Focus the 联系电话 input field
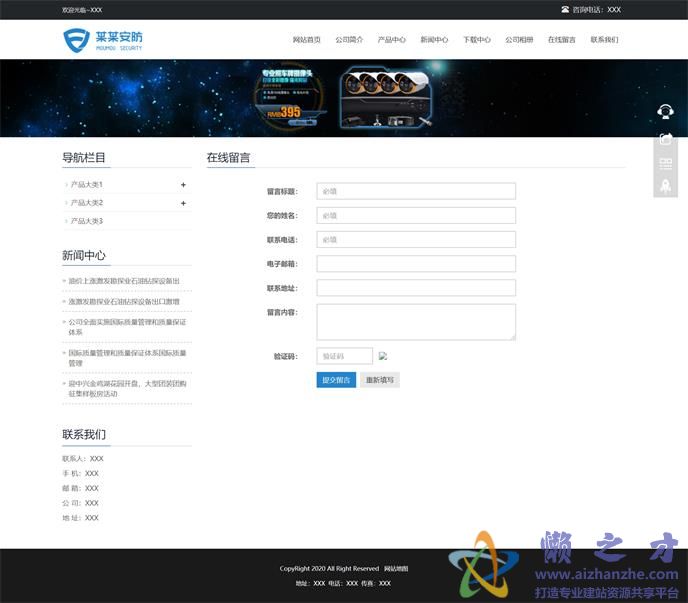Image resolution: width=688 pixels, height=603 pixels. click(x=416, y=240)
